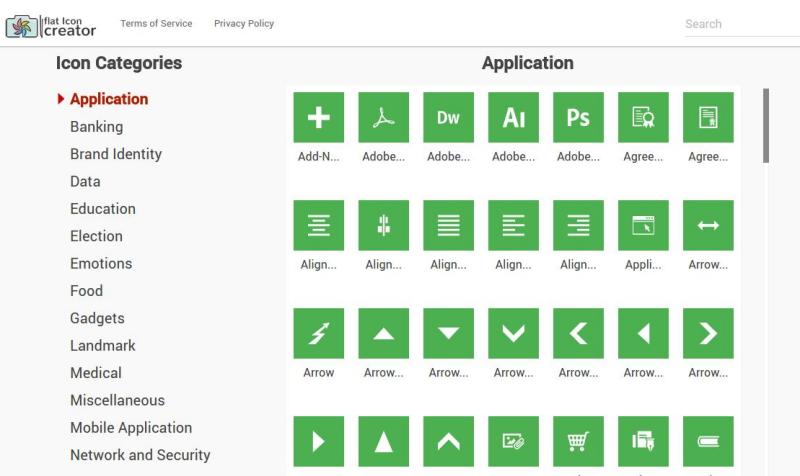Viewport: 800px width, 476px height.
Task: Open the Gadgets category
Action: 97,318
